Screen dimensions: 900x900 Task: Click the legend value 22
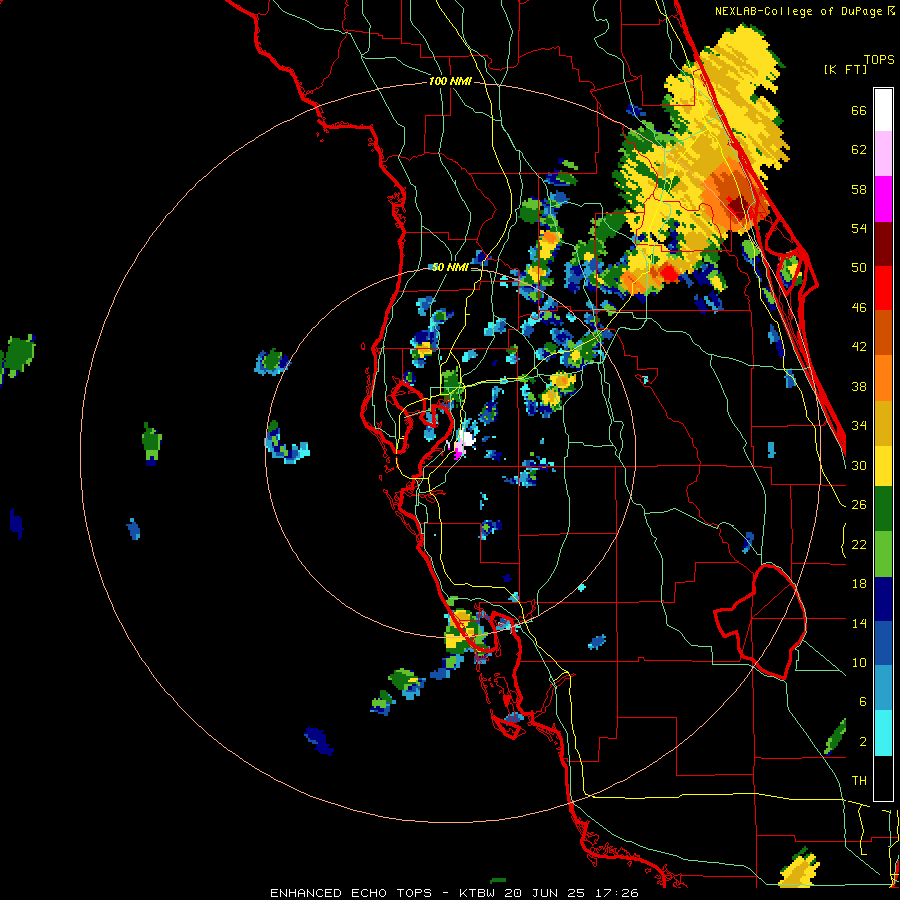click(859, 544)
